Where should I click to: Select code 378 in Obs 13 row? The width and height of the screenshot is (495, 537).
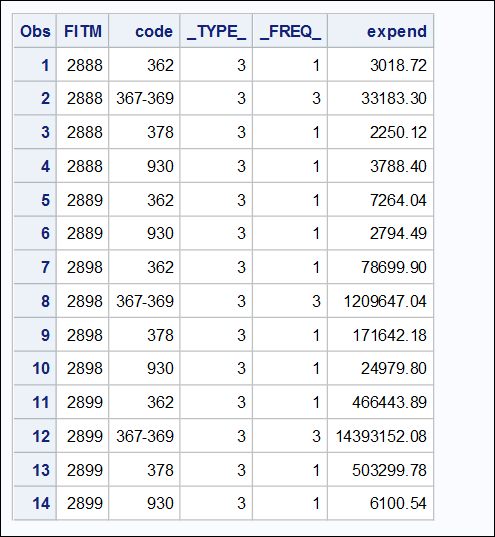click(x=160, y=470)
